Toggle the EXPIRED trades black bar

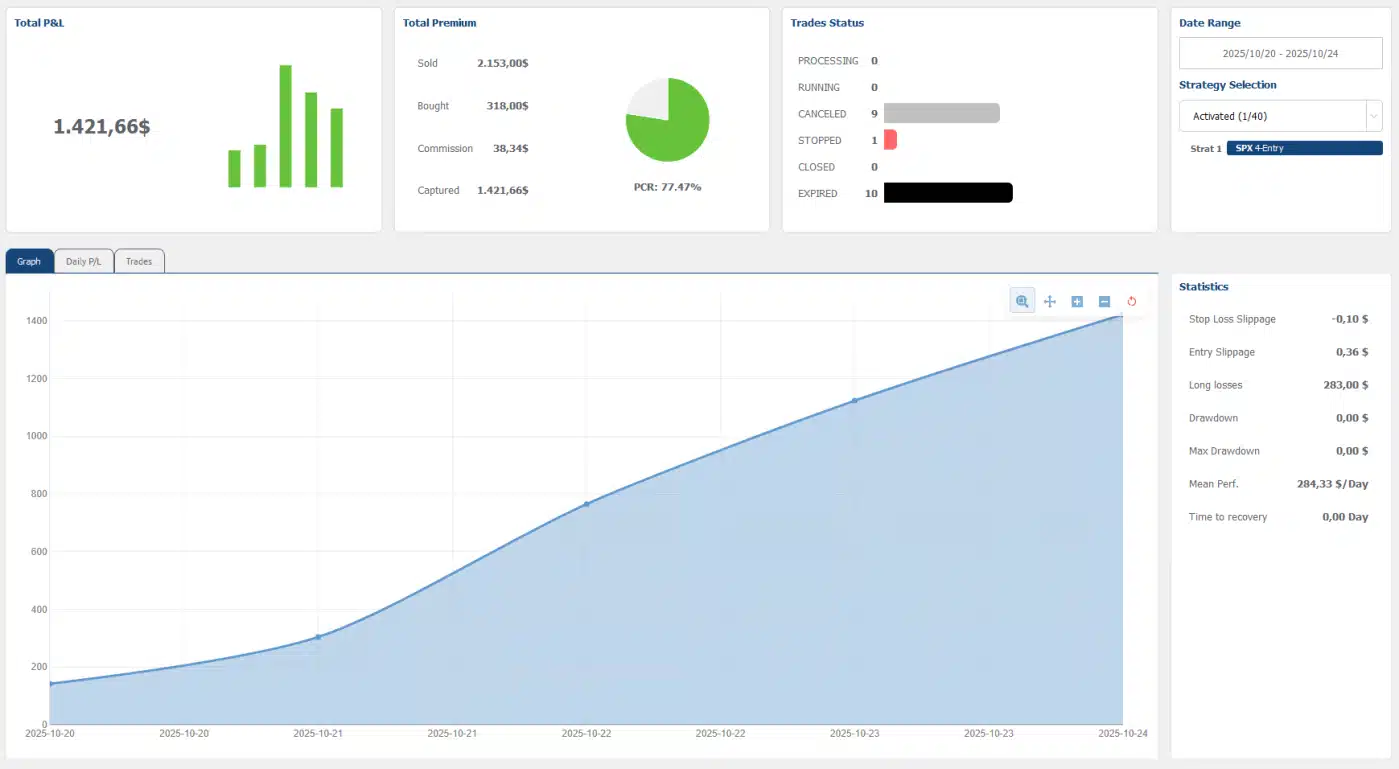pos(948,192)
